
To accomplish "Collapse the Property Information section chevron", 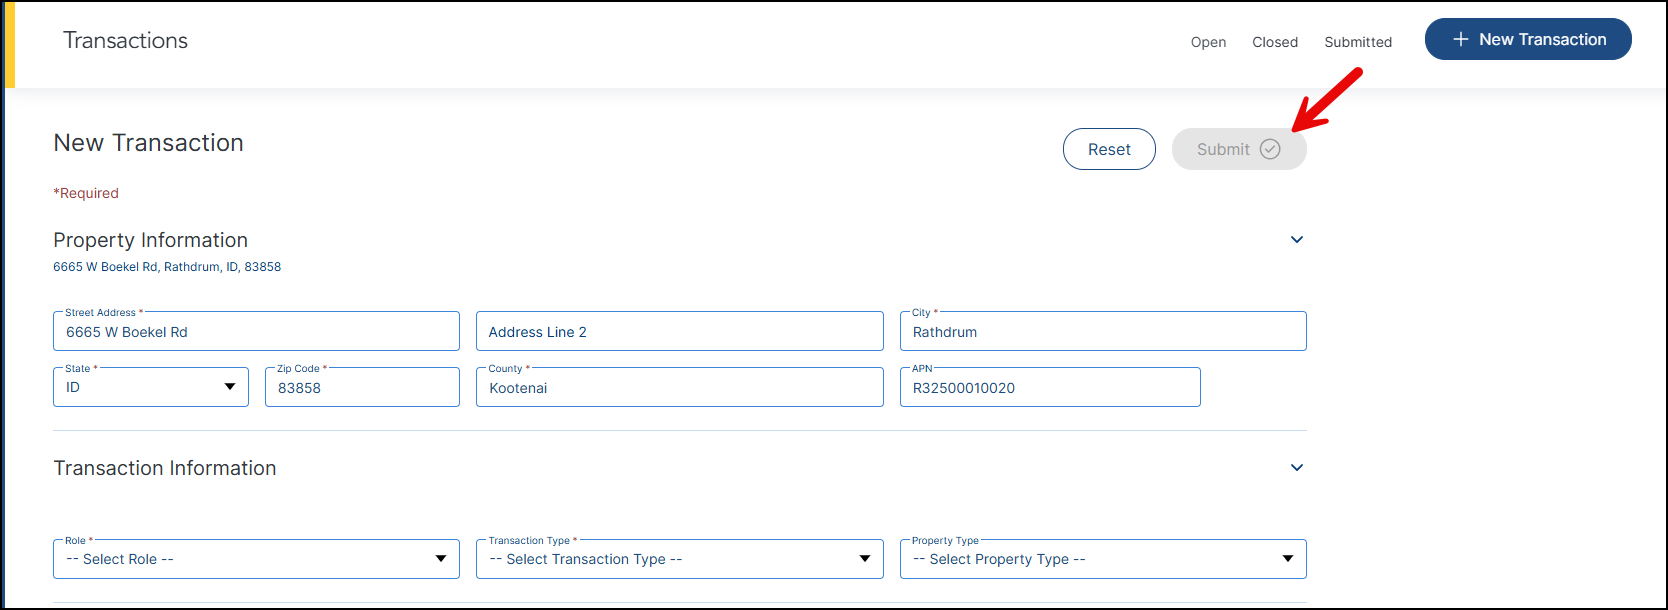I will pos(1297,240).
